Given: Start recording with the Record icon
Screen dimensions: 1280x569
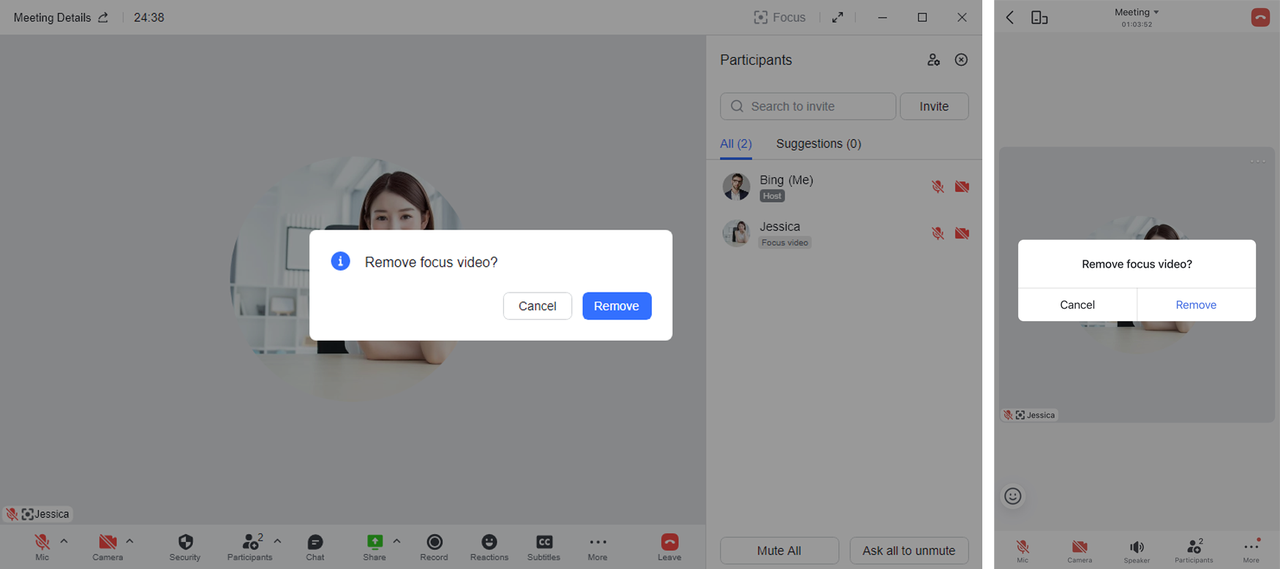Looking at the screenshot, I should pos(434,542).
